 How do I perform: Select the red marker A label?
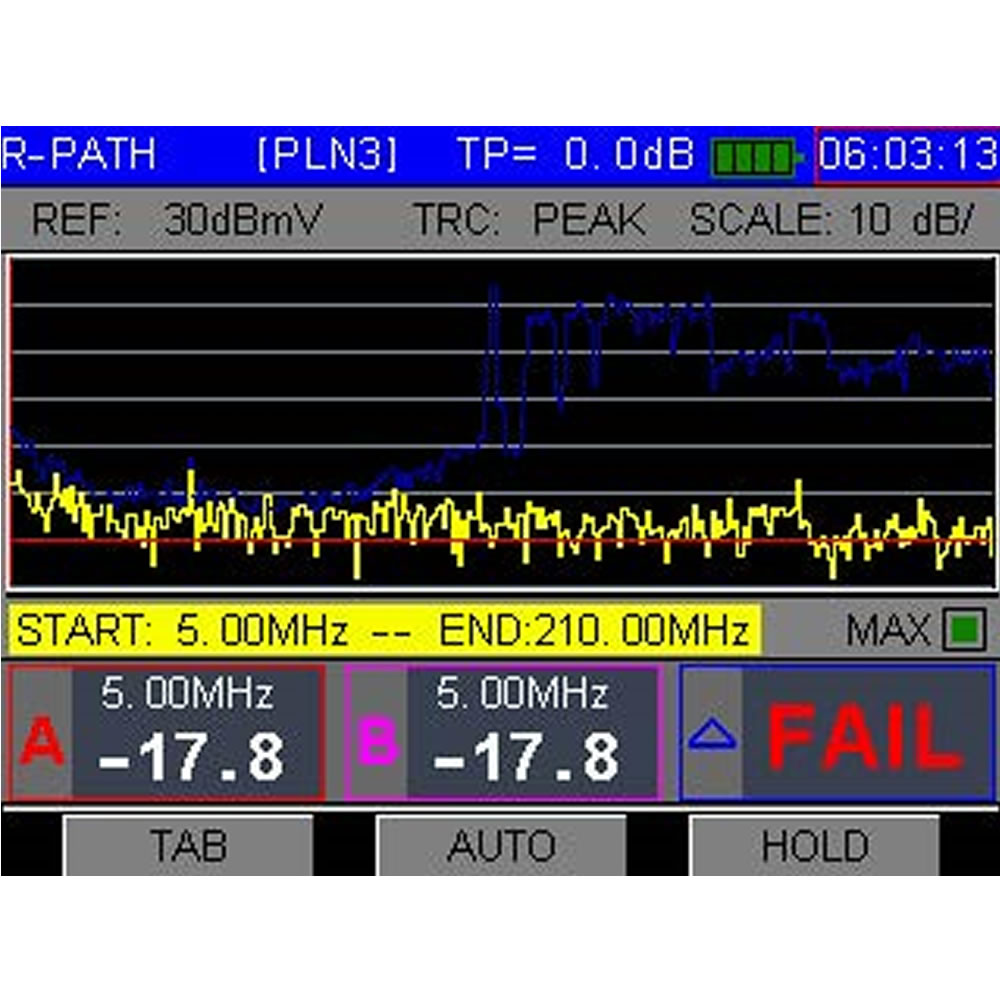pyautogui.click(x=41, y=741)
